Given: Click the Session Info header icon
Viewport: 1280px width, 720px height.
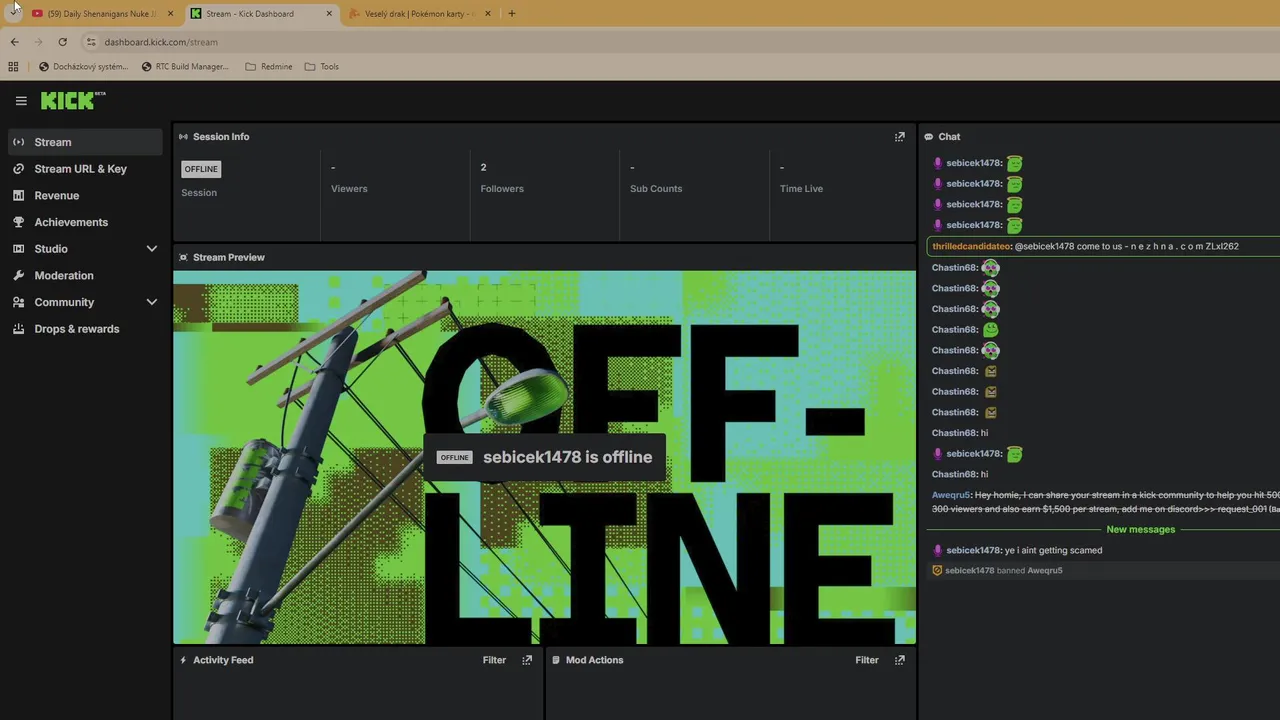Looking at the screenshot, I should pos(183,137).
